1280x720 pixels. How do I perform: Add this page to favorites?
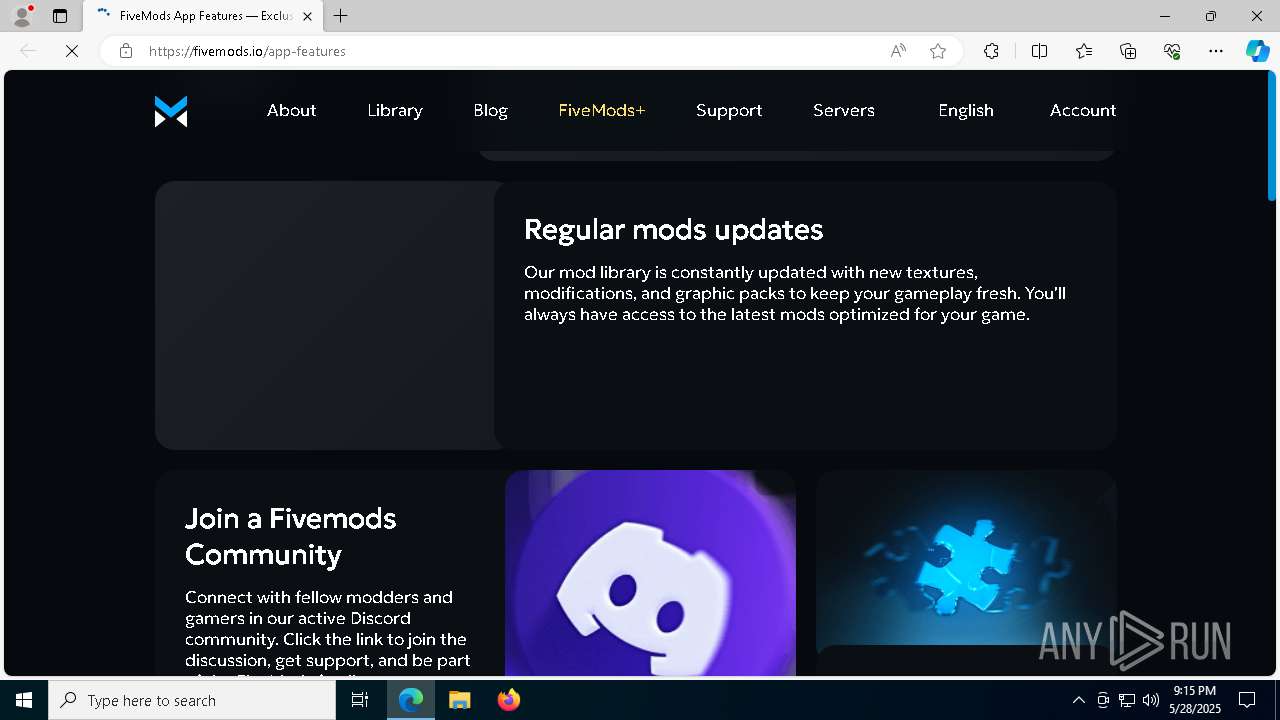pos(938,51)
